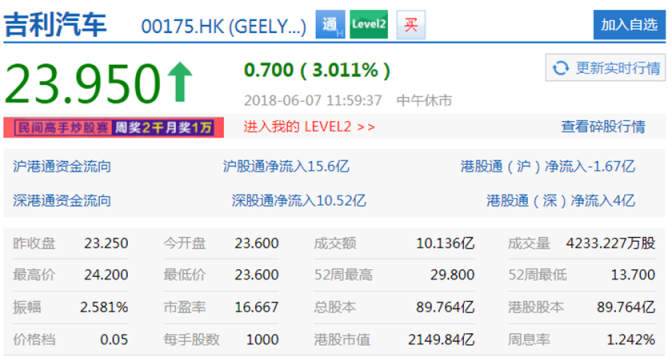Click 价格档 value 0.05
672x362 pixels.
coord(114,340)
